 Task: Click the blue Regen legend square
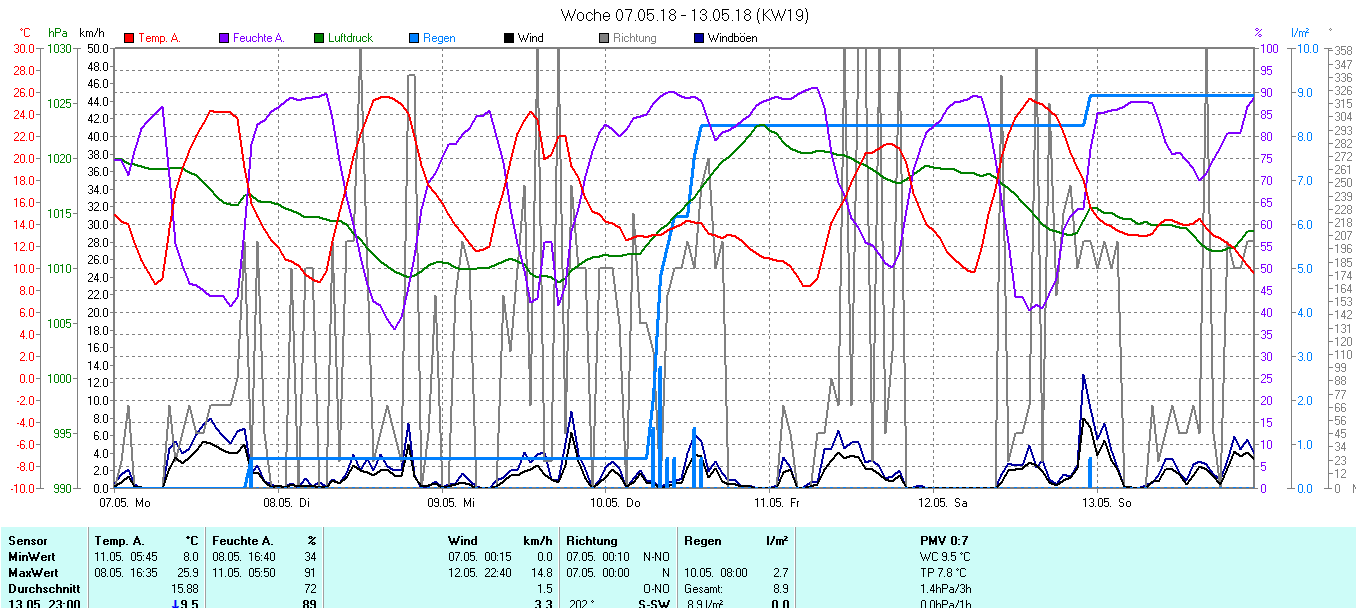[414, 38]
